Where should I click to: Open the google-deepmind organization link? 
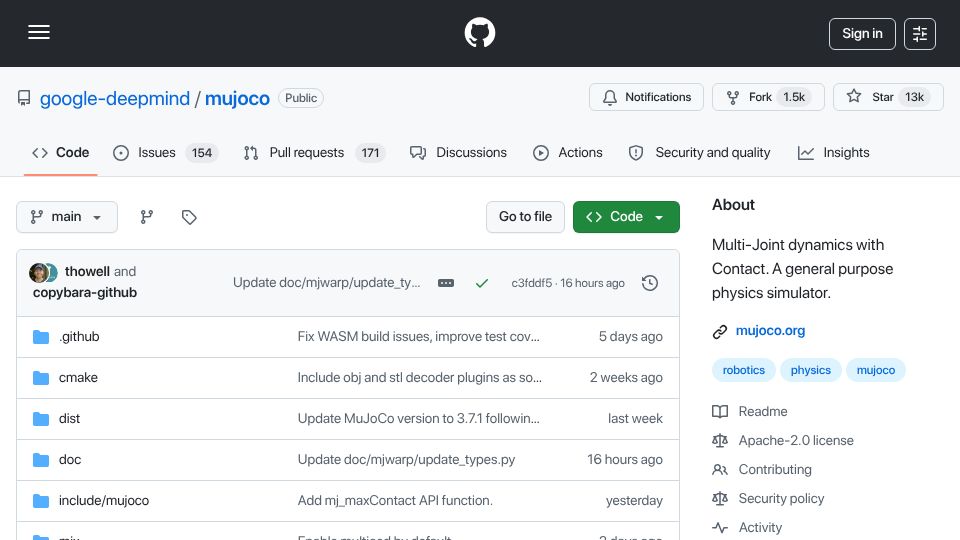114,98
